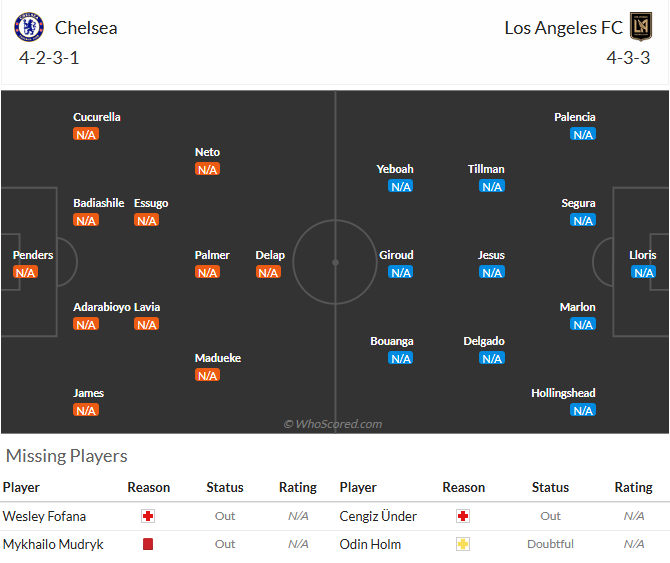Screen dimensions: 670x563
Task: Click the Chelsea Reason column header
Action: [149, 487]
